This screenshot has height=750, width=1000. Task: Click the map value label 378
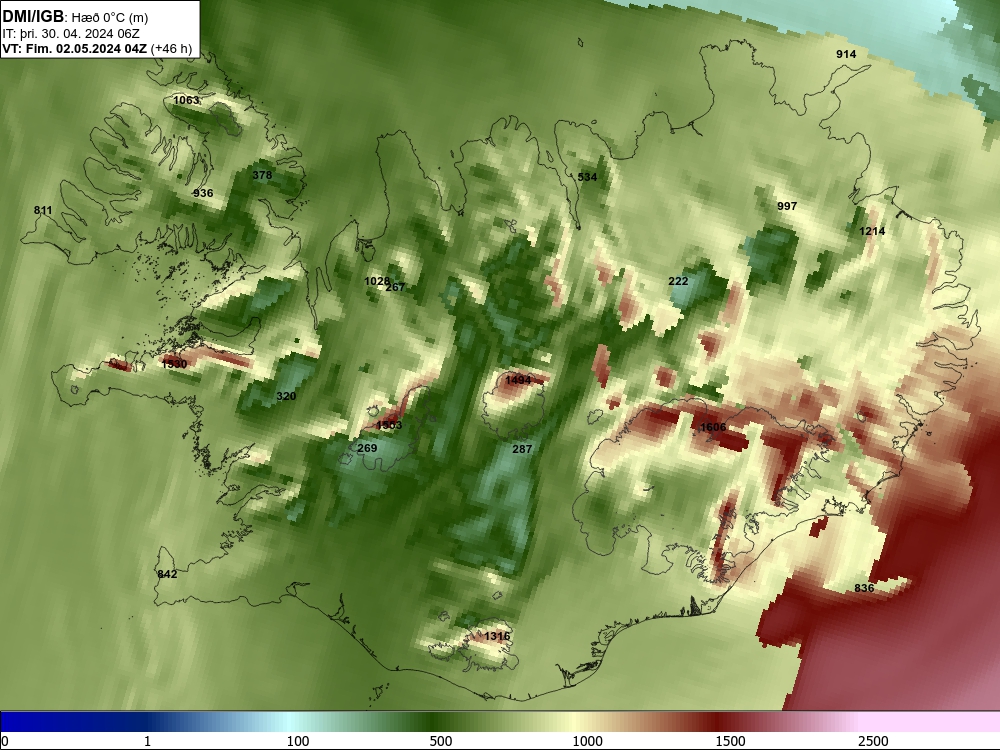[x=262, y=175]
